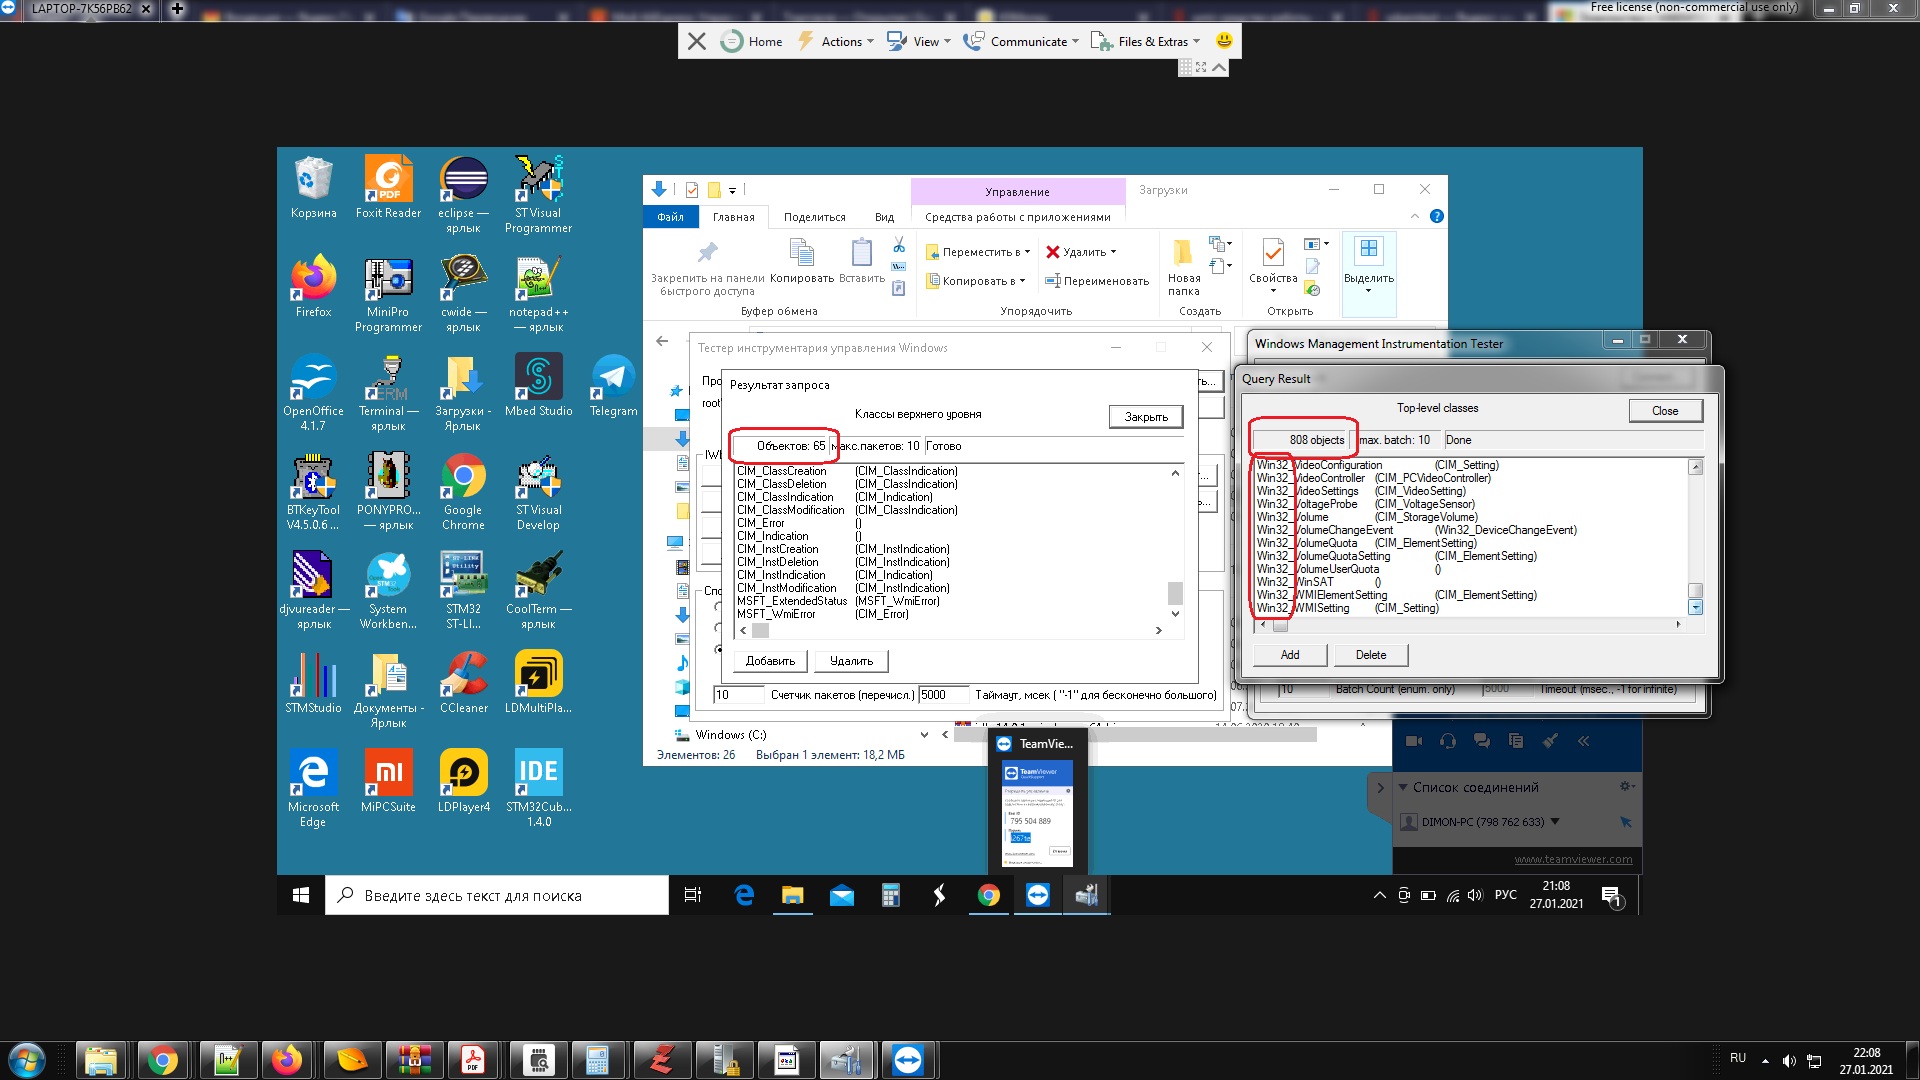Viewport: 1920px width, 1080px height.
Task: Launch the Foxit Reader desktop shortcut
Action: [388, 187]
